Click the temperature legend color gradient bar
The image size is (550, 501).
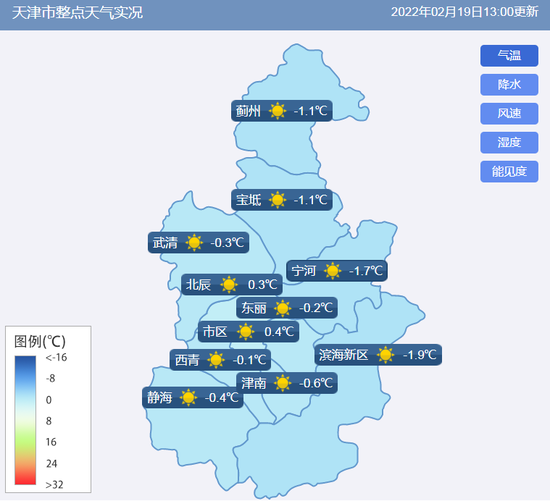point(25,420)
